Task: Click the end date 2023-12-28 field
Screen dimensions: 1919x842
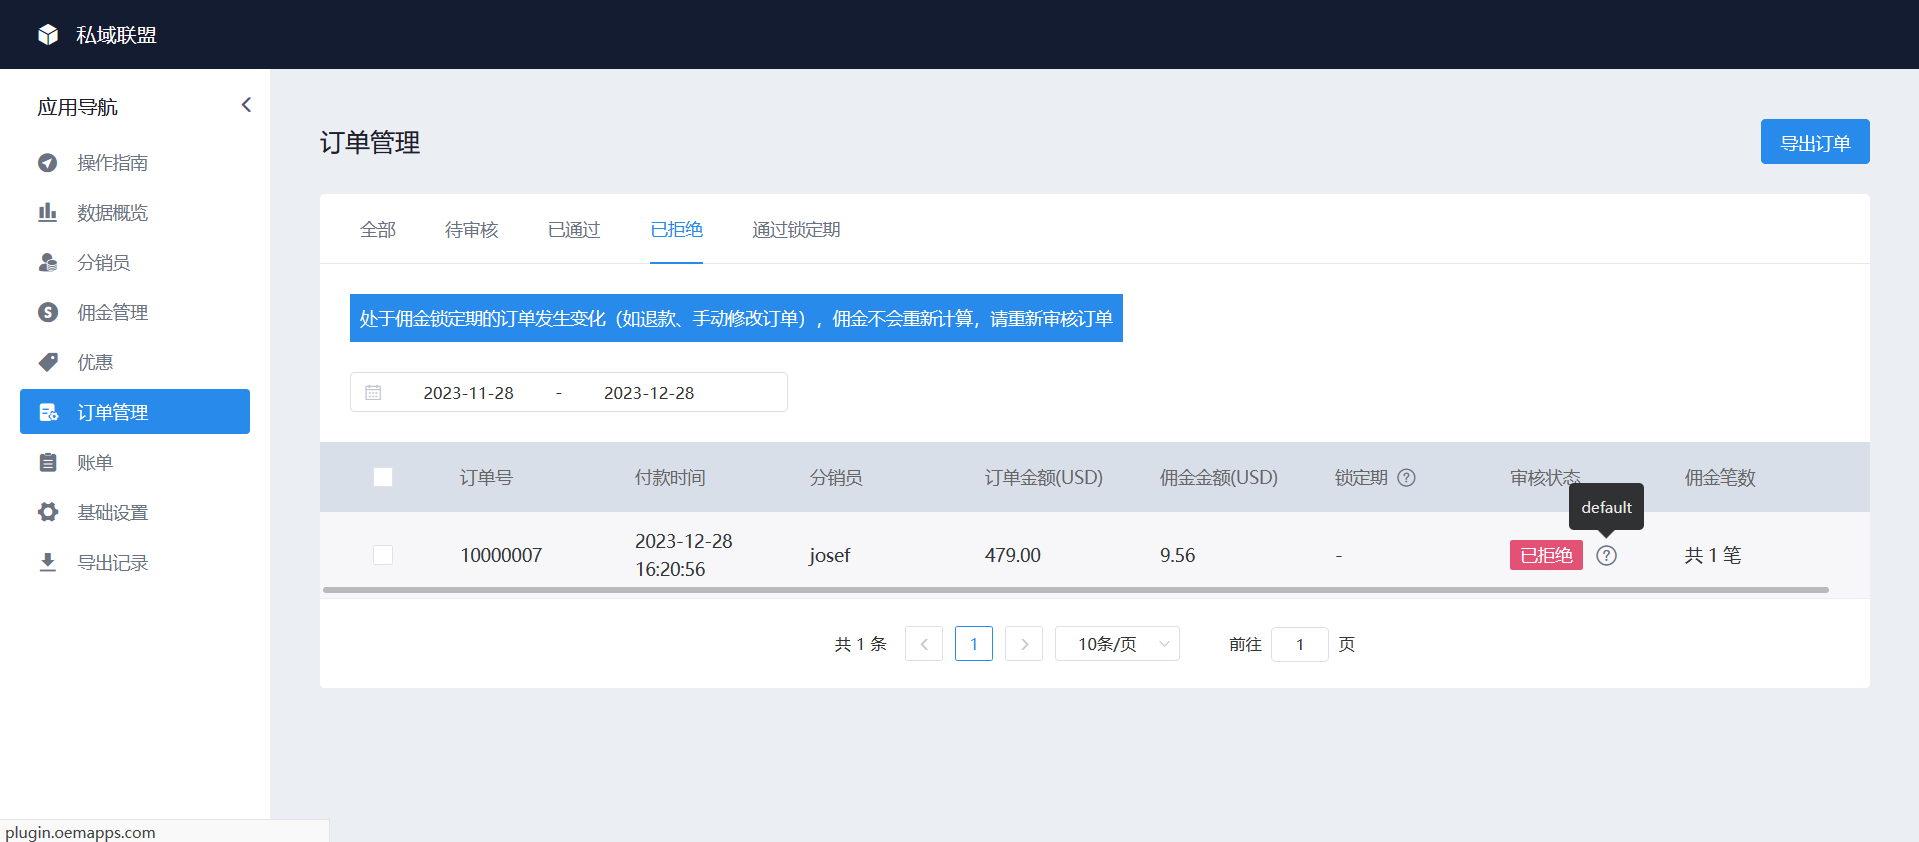Action: [x=649, y=393]
